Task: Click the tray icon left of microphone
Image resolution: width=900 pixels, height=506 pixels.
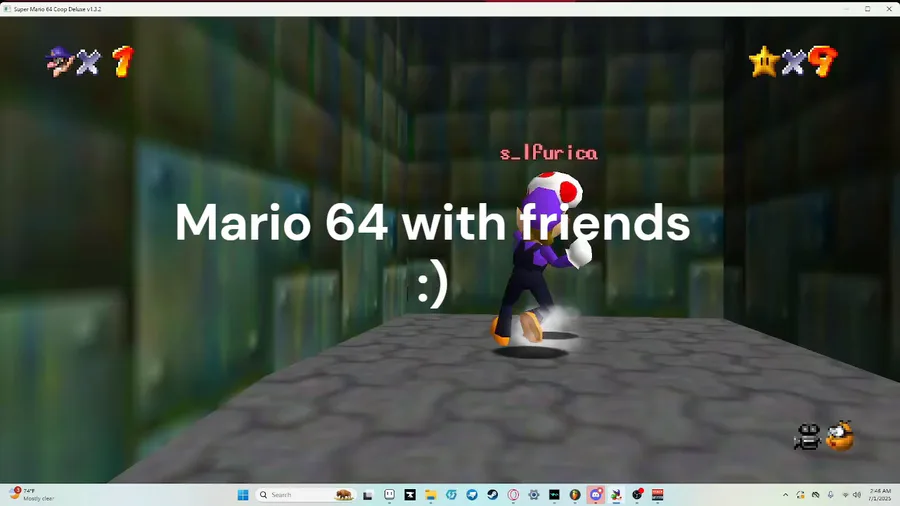Action: coord(816,495)
